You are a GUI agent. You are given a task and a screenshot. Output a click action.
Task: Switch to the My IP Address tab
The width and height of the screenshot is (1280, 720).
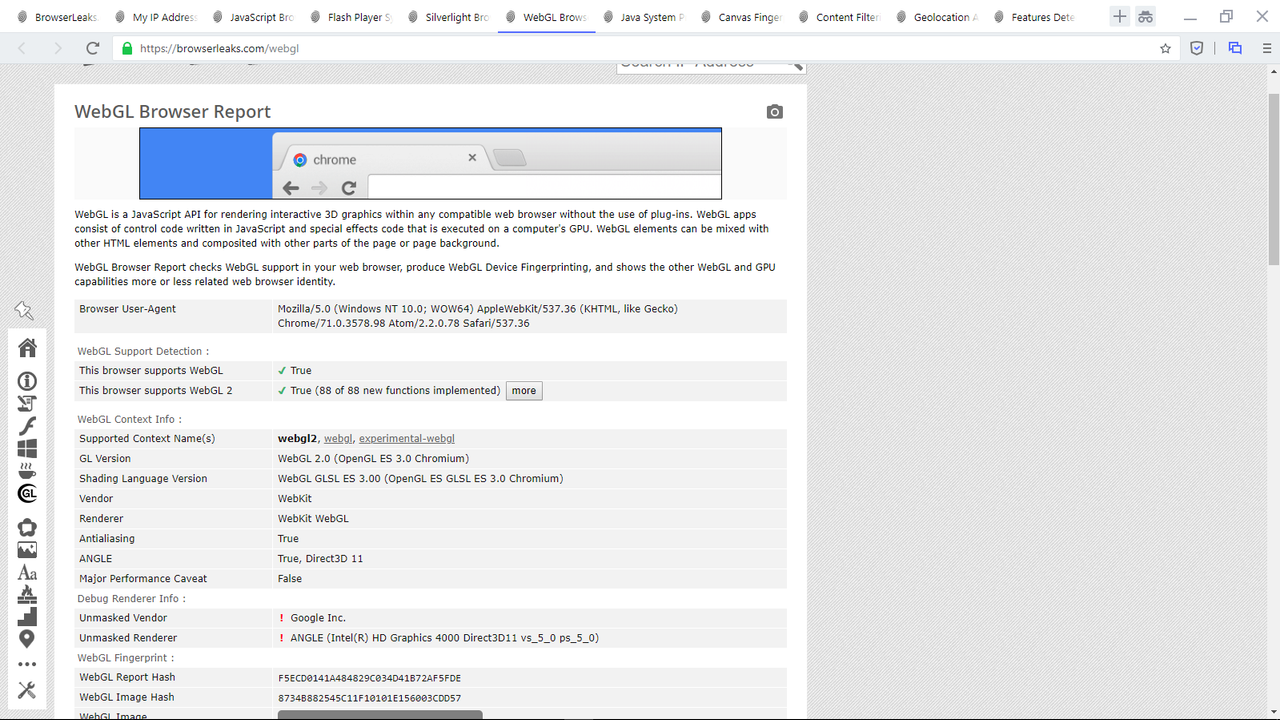coord(155,17)
